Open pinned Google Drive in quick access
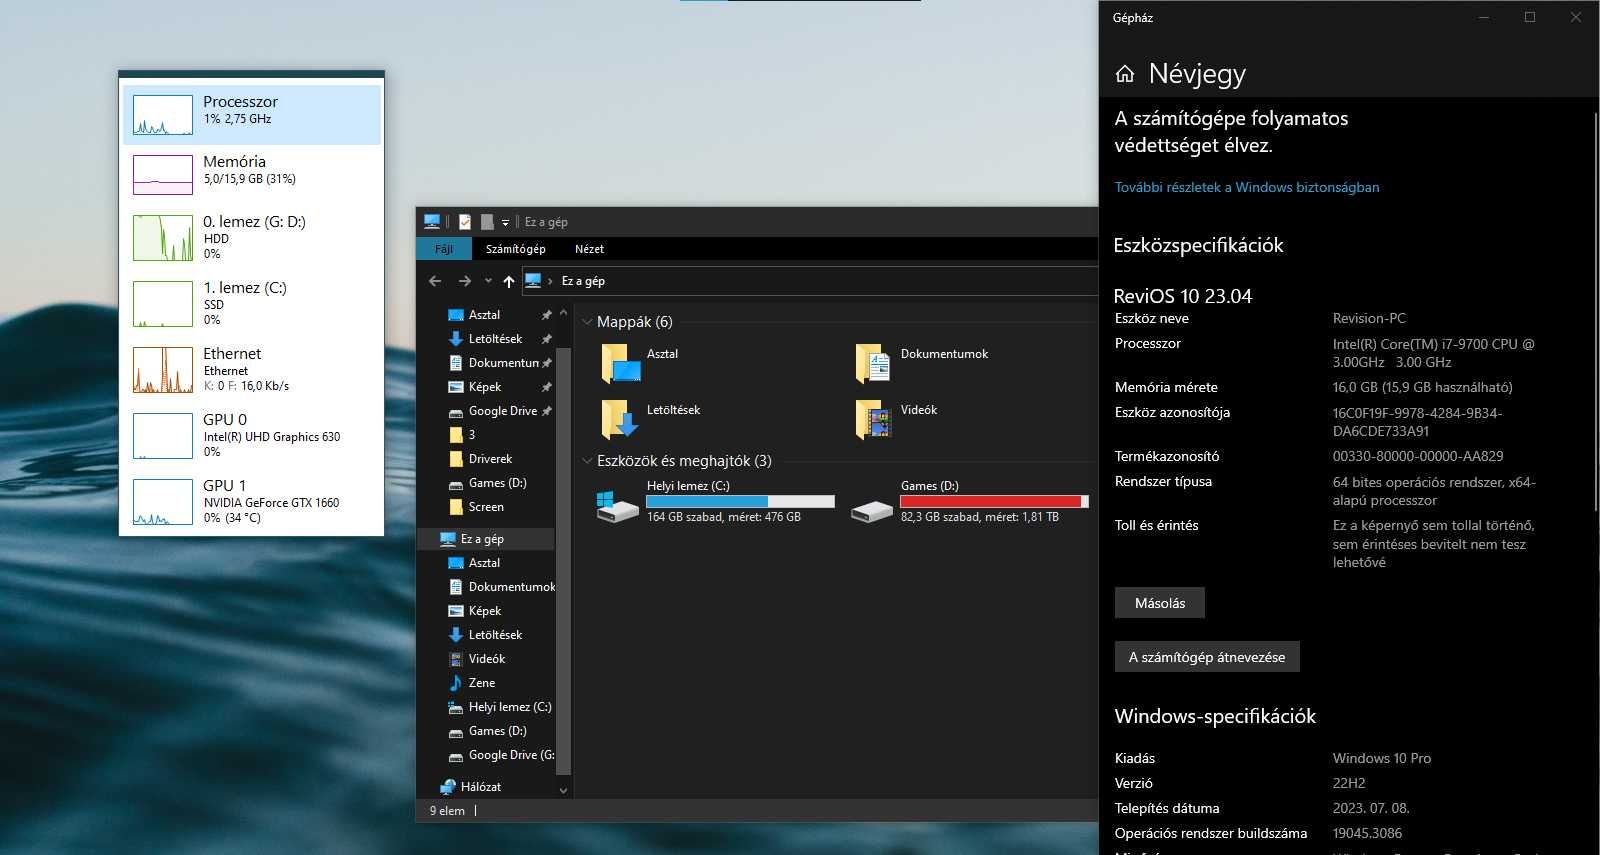Screen dimensions: 1600x855 [502, 411]
